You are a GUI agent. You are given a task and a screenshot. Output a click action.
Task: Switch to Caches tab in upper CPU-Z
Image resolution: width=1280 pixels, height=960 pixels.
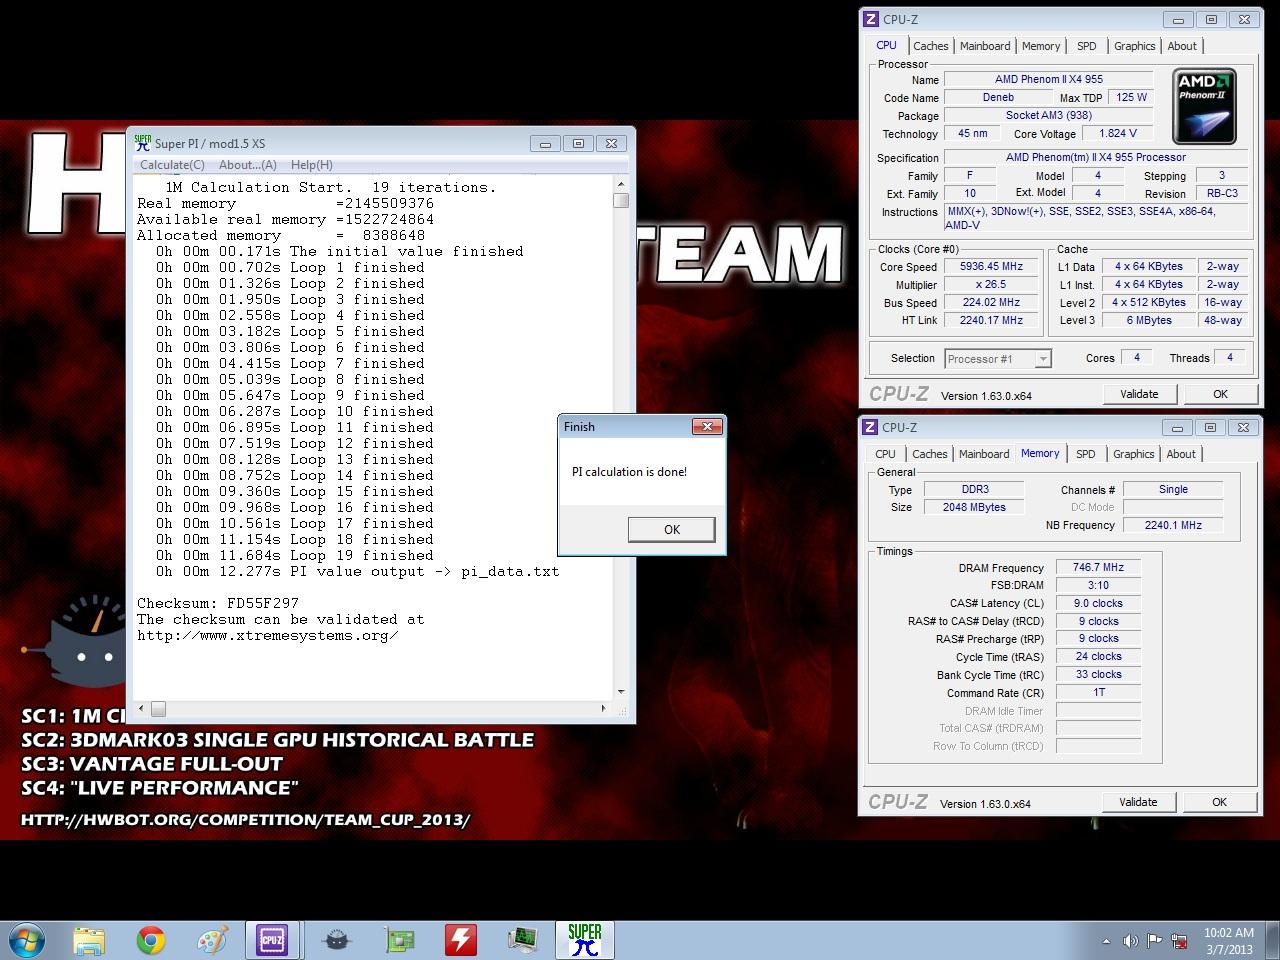pyautogui.click(x=931, y=46)
